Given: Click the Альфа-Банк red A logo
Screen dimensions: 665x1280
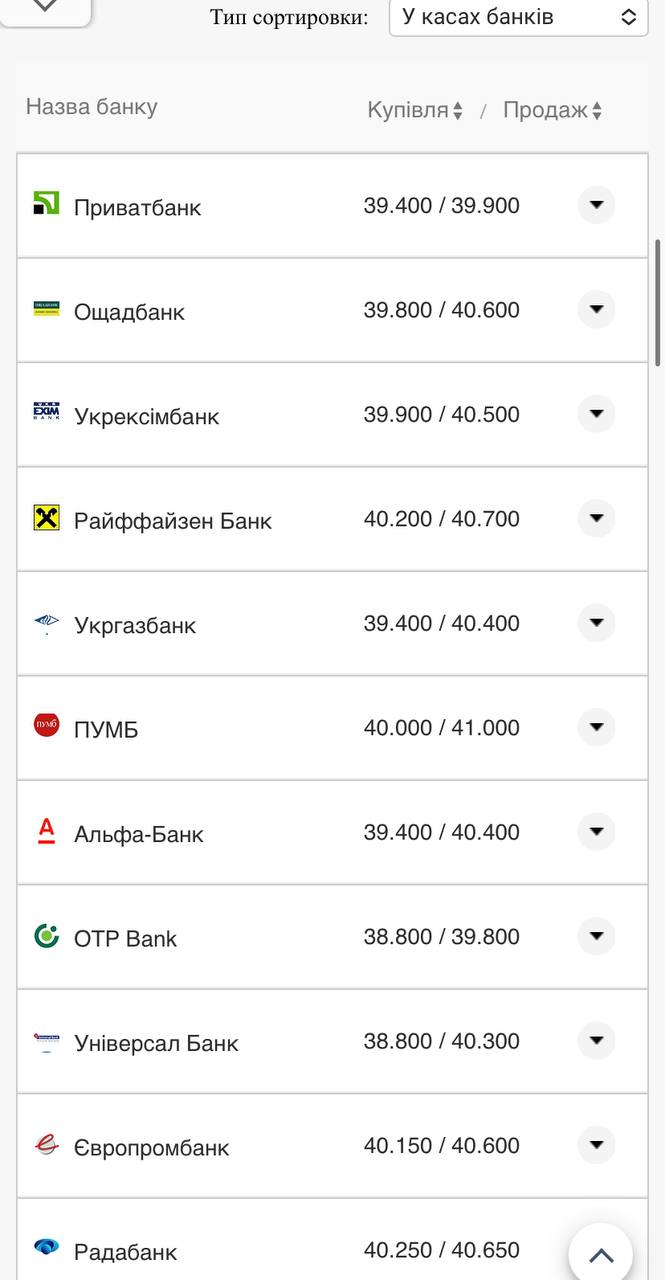Looking at the screenshot, I should pyautogui.click(x=46, y=831).
